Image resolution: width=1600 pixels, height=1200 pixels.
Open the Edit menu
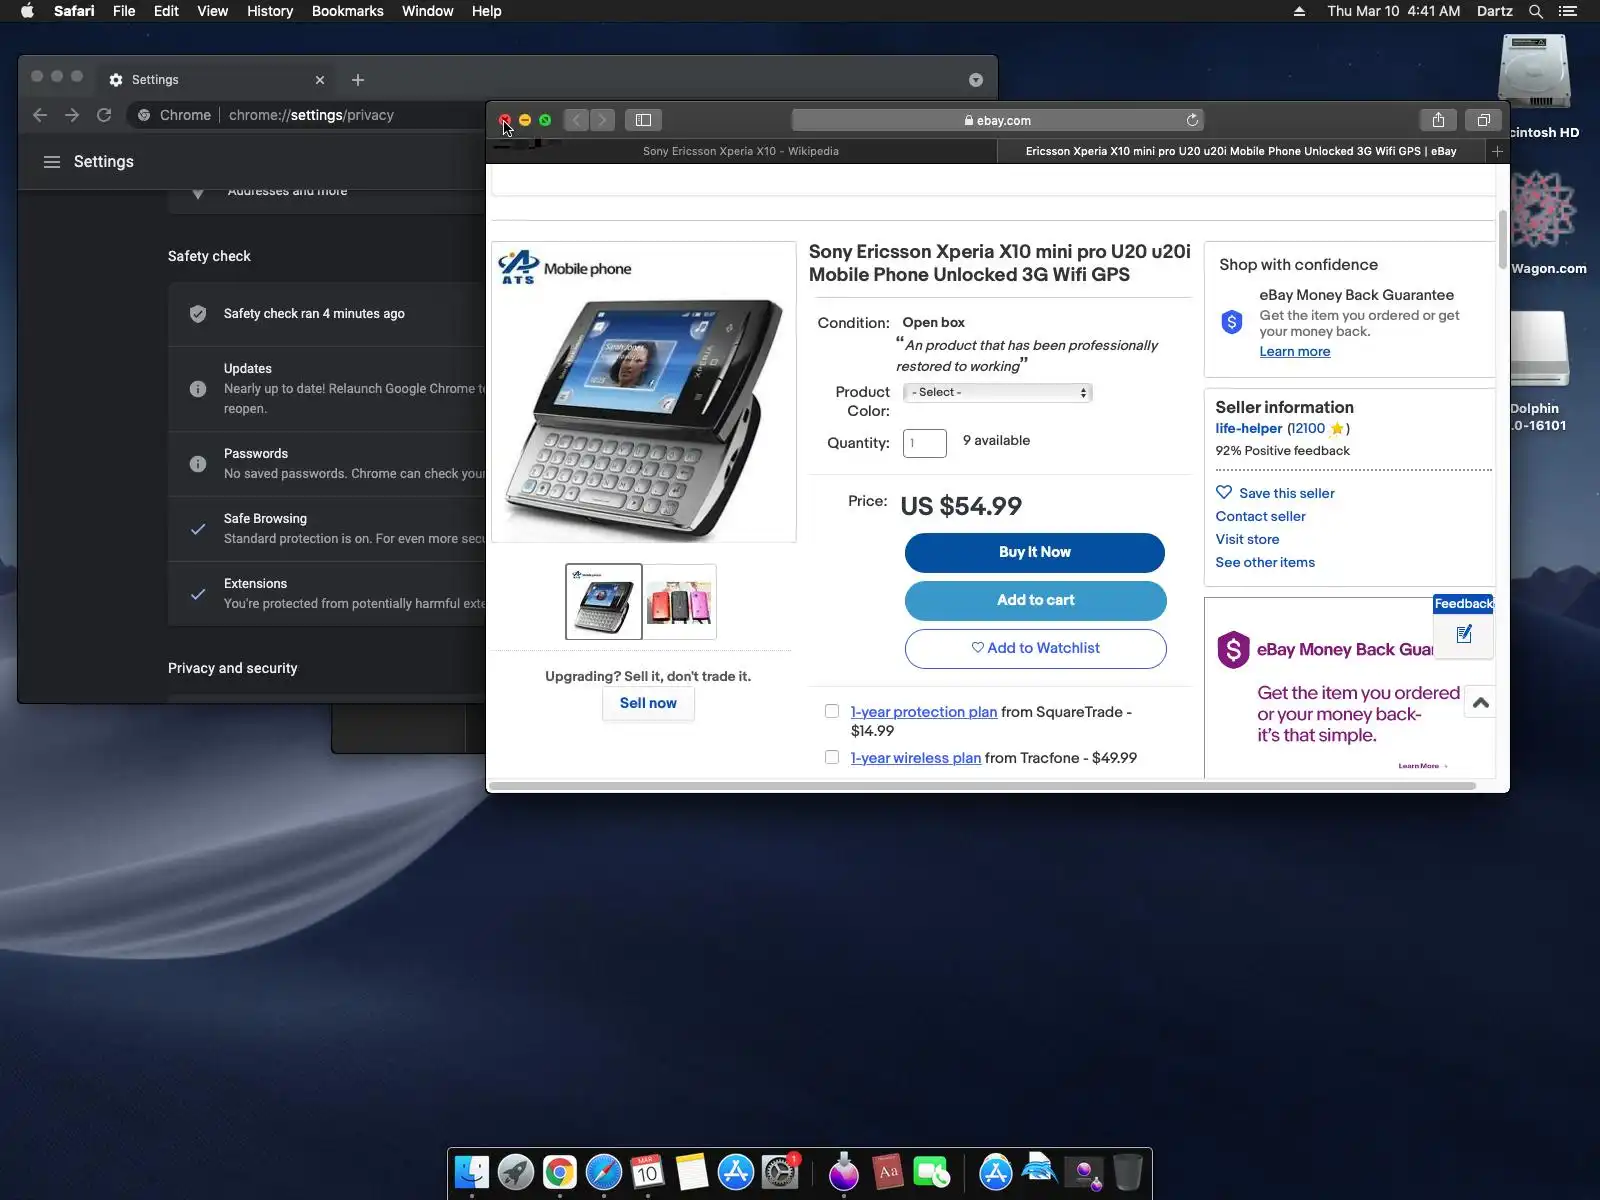(166, 11)
